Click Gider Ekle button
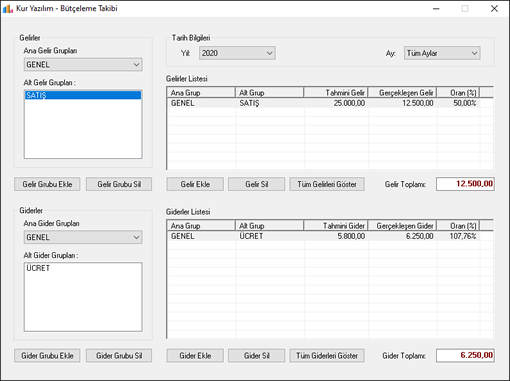 click(x=195, y=356)
